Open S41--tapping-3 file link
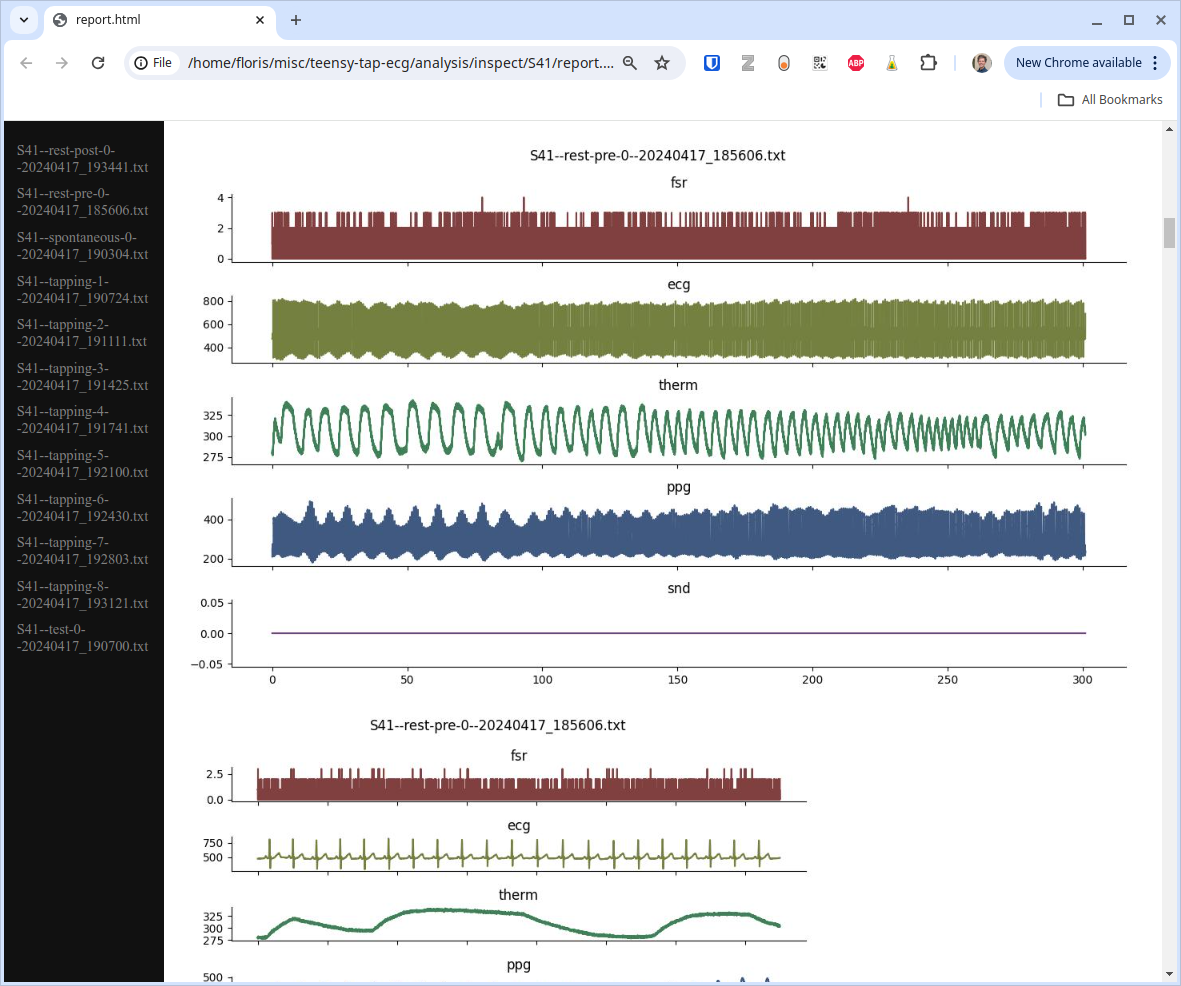This screenshot has width=1181, height=986. point(82,377)
